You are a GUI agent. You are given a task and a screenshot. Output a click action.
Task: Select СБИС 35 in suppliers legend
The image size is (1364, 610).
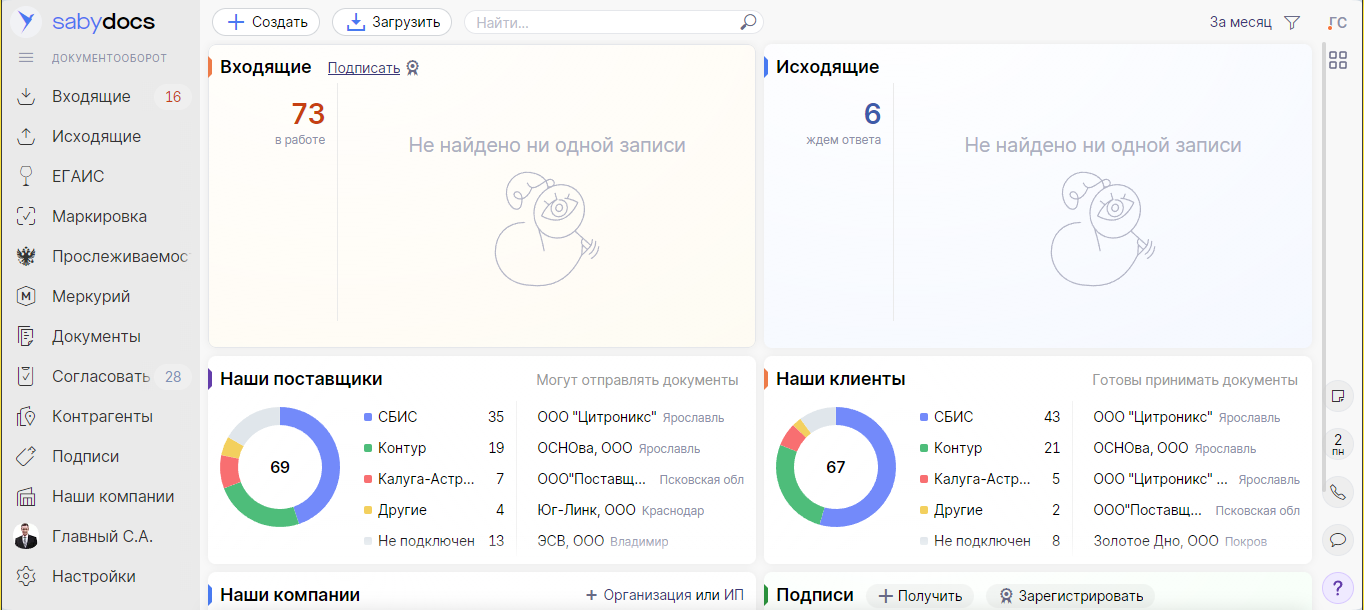click(x=434, y=417)
